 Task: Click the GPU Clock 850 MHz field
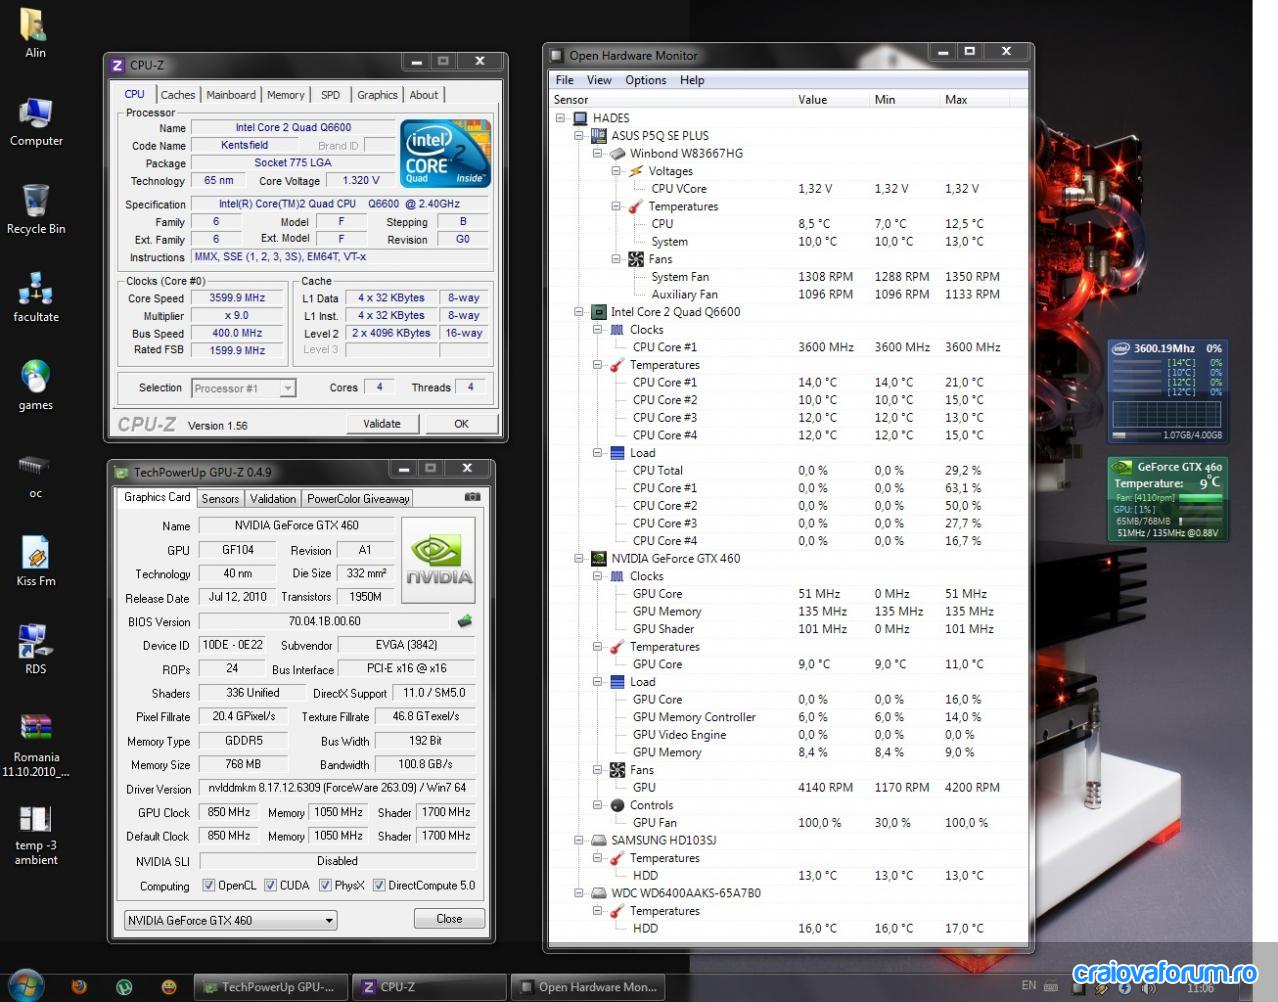click(229, 812)
